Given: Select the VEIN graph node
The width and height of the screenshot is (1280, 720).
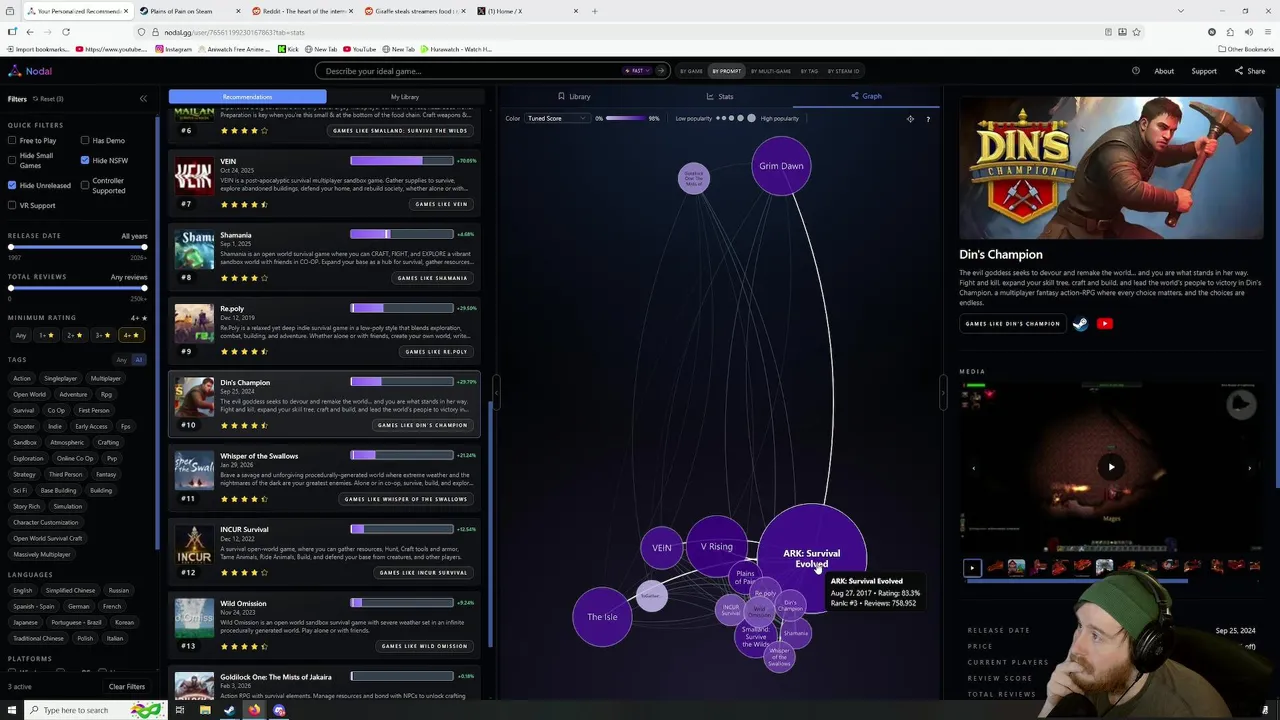Looking at the screenshot, I should [662, 548].
